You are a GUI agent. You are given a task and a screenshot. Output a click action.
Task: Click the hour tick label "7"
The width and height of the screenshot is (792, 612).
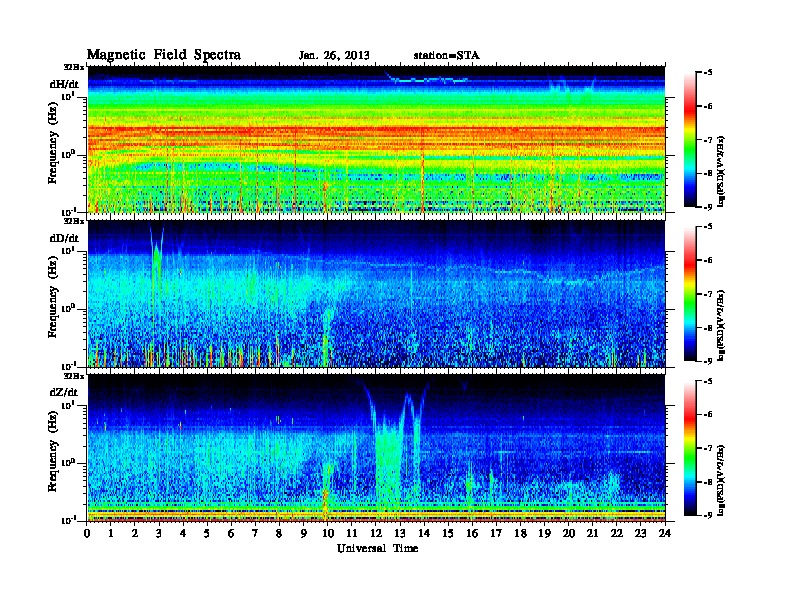tap(255, 534)
